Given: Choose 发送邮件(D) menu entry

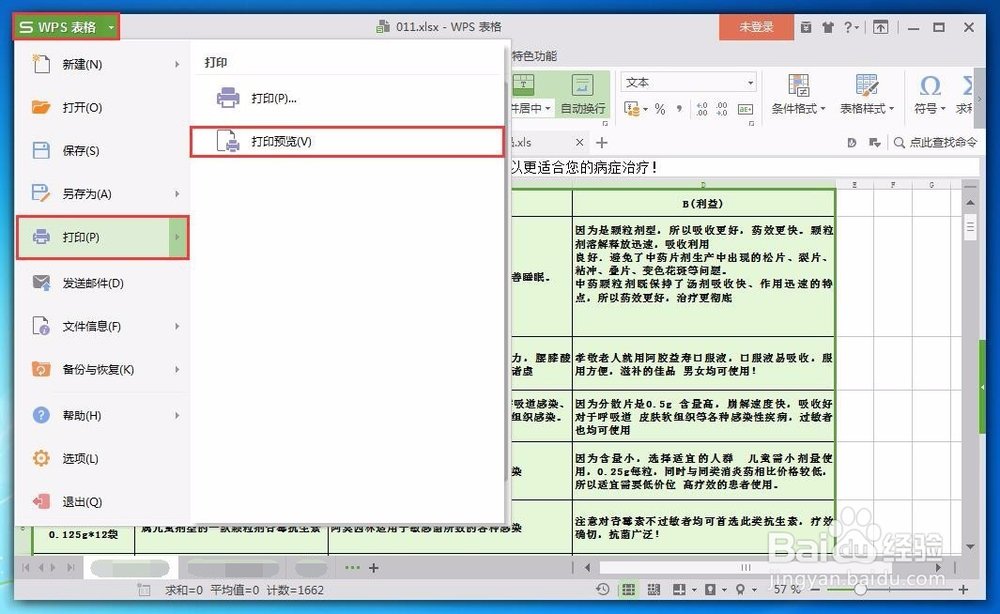Looking at the screenshot, I should point(102,283).
